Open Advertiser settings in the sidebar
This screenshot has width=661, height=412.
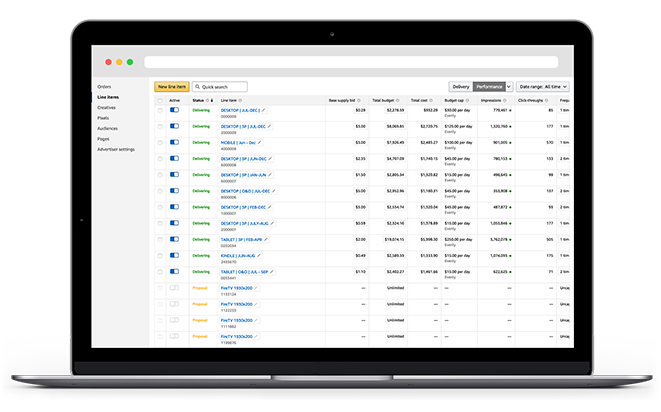coord(116,149)
